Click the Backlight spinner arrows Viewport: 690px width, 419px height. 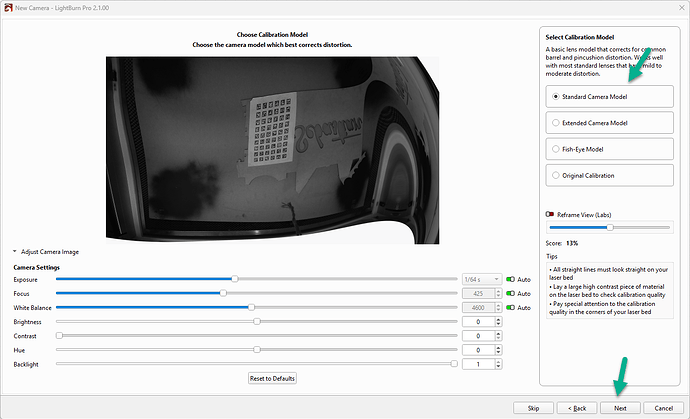click(x=499, y=364)
